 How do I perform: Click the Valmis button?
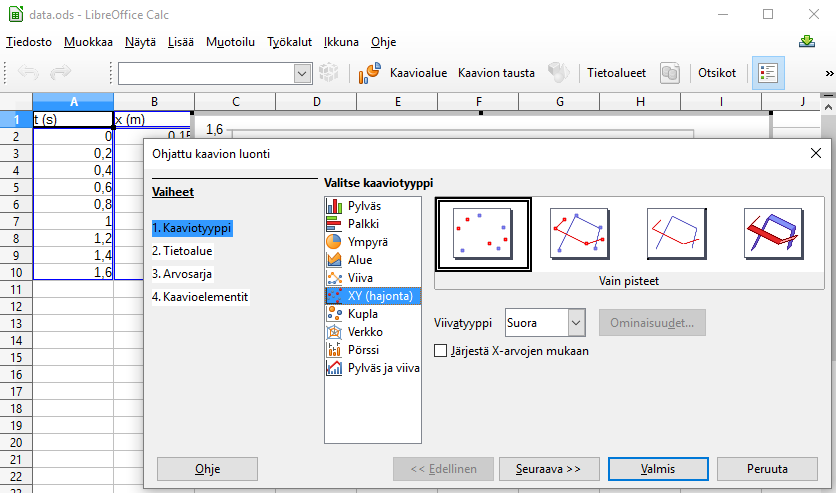657,468
